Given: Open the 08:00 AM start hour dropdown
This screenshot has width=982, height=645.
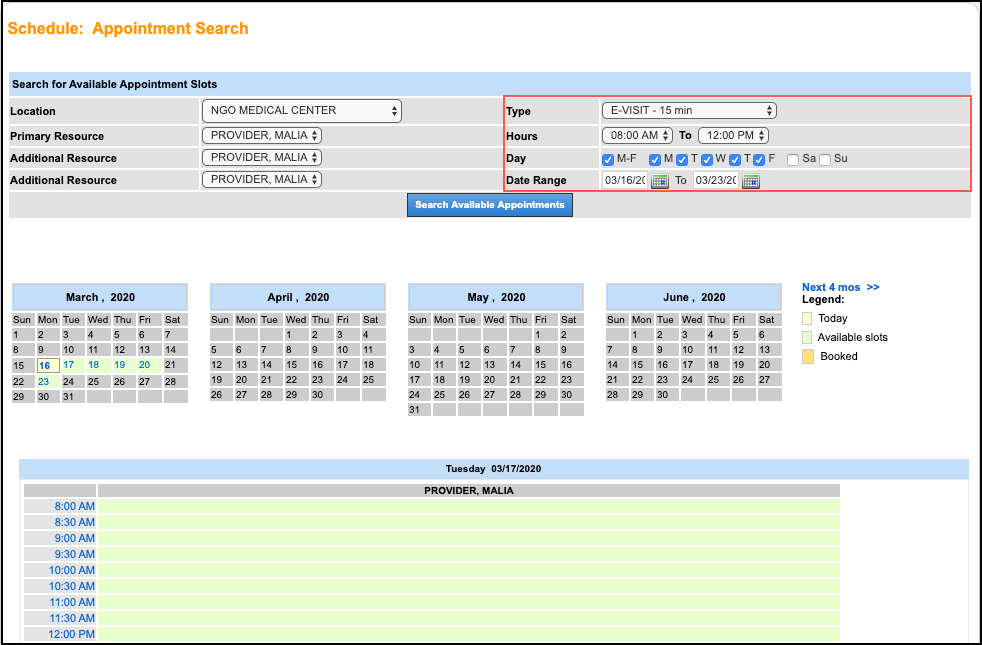Looking at the screenshot, I should point(637,135).
